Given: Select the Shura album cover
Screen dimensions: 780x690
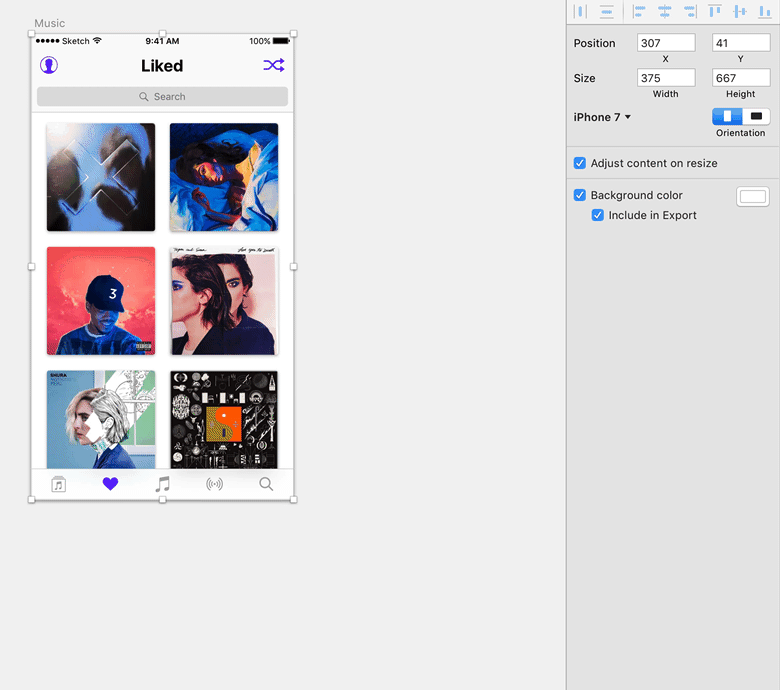Looking at the screenshot, I should pos(101,419).
